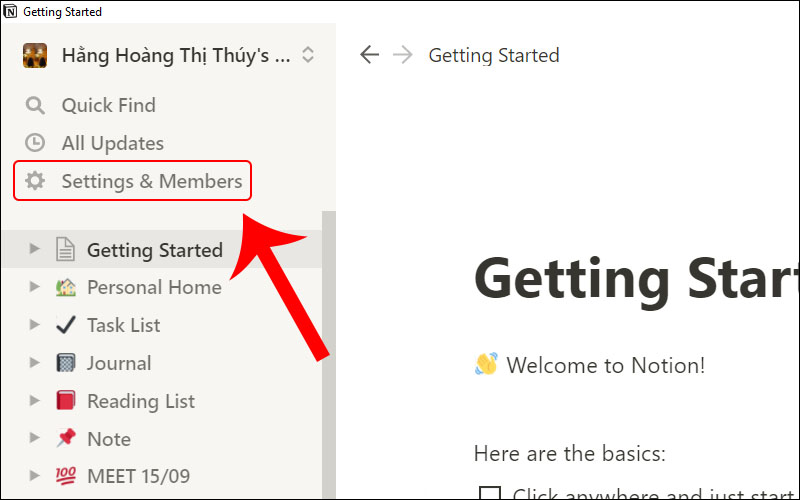Image resolution: width=800 pixels, height=500 pixels.
Task: Click the Settings & Members gear icon
Action: tap(35, 181)
